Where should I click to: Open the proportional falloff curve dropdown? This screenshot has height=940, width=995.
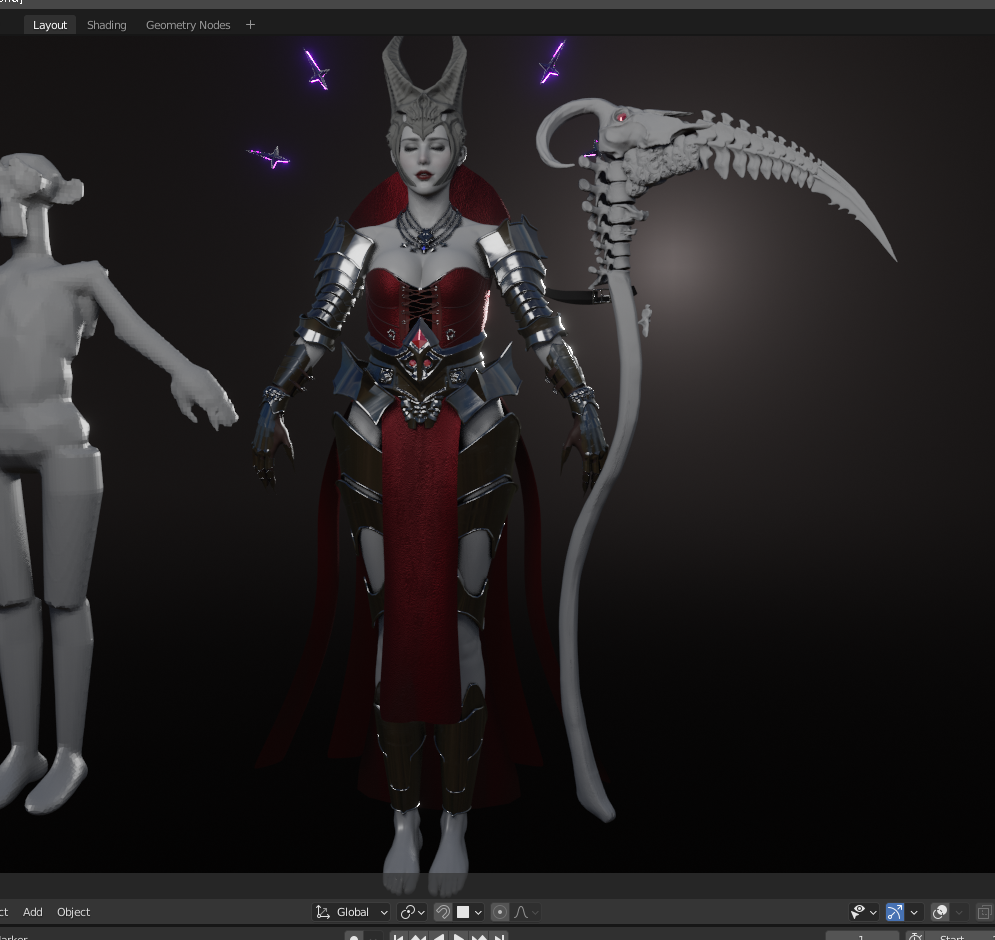click(526, 912)
